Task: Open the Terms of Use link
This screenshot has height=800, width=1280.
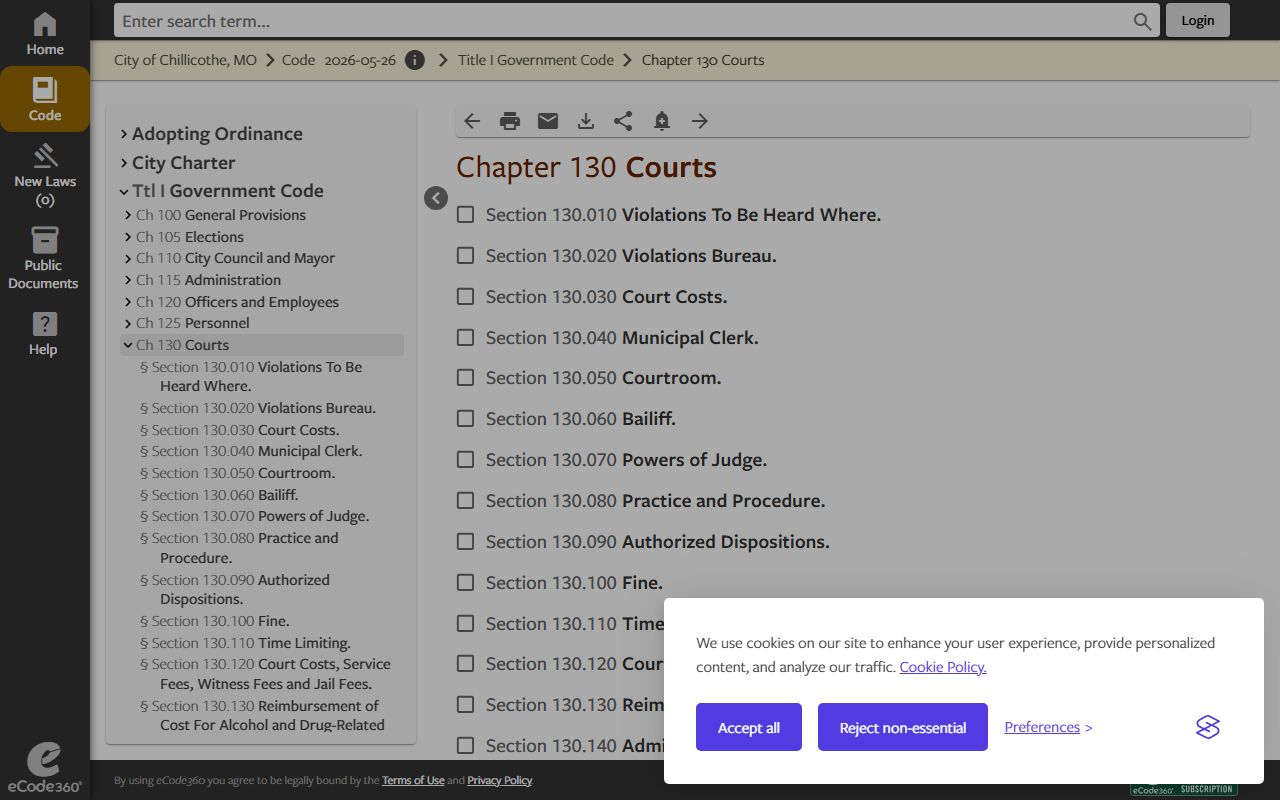Action: 413,780
